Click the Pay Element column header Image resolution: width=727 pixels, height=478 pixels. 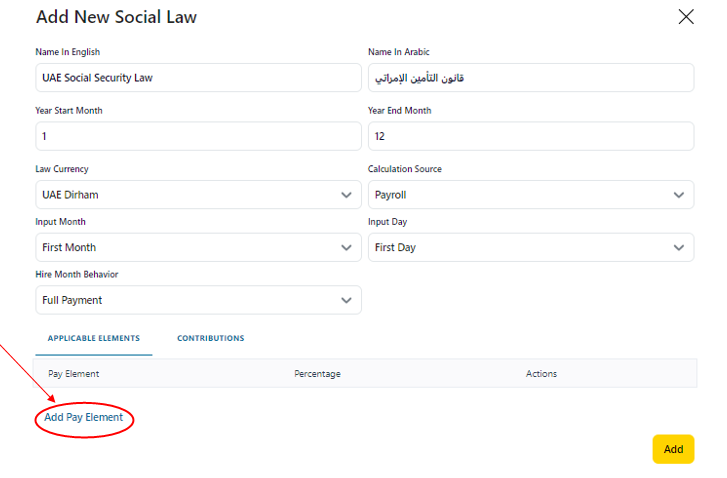(74, 374)
